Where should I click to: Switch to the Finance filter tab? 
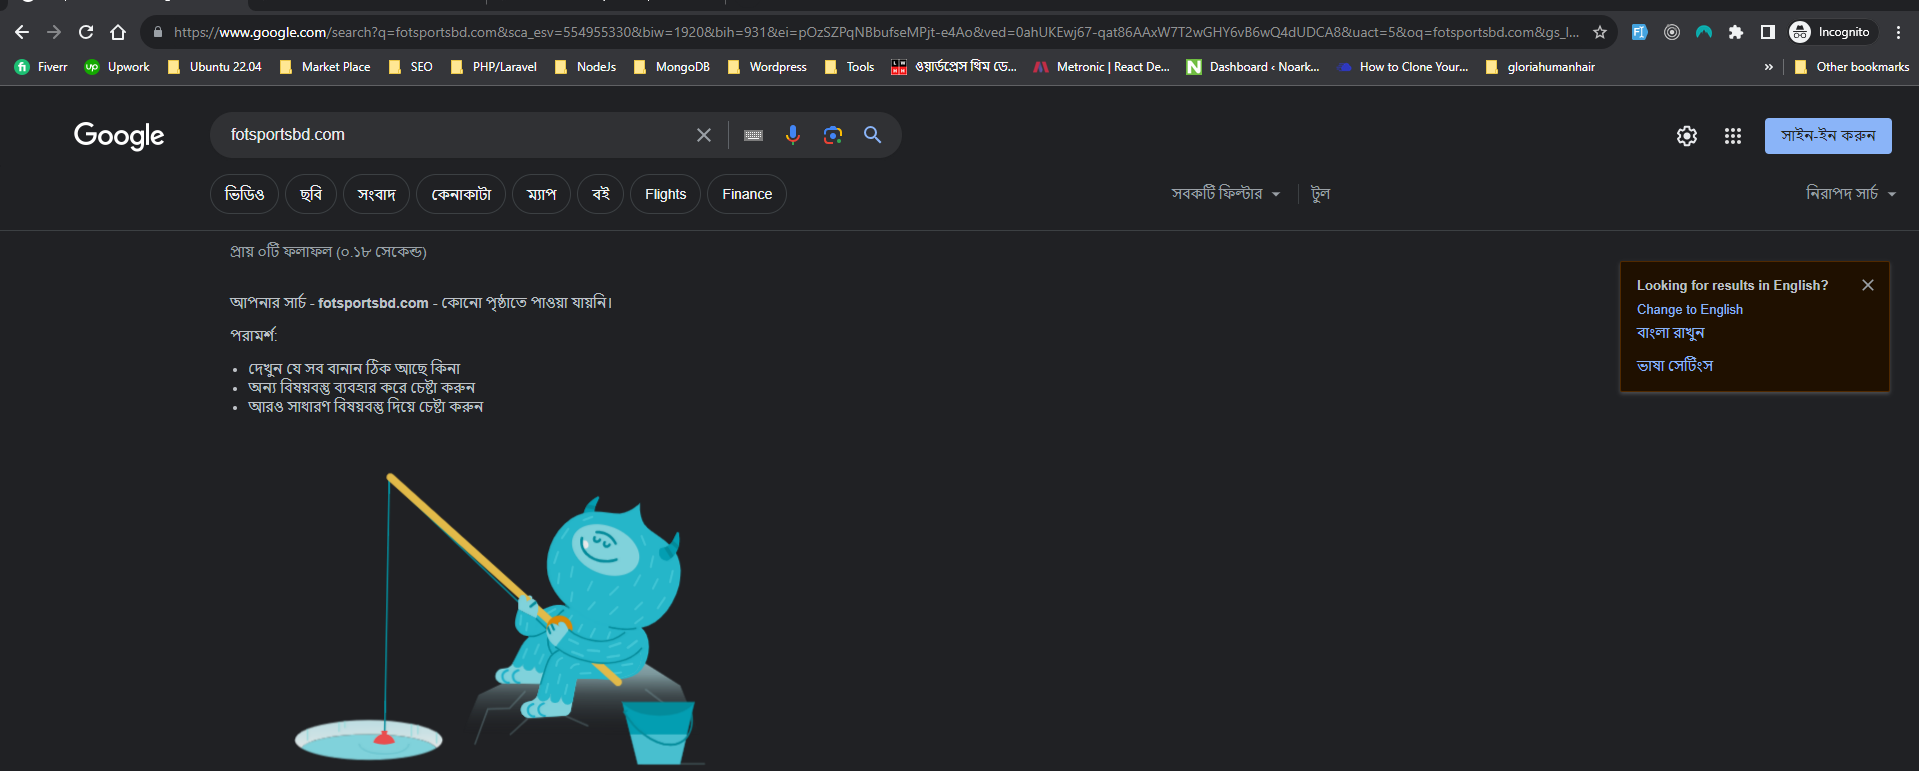(746, 194)
